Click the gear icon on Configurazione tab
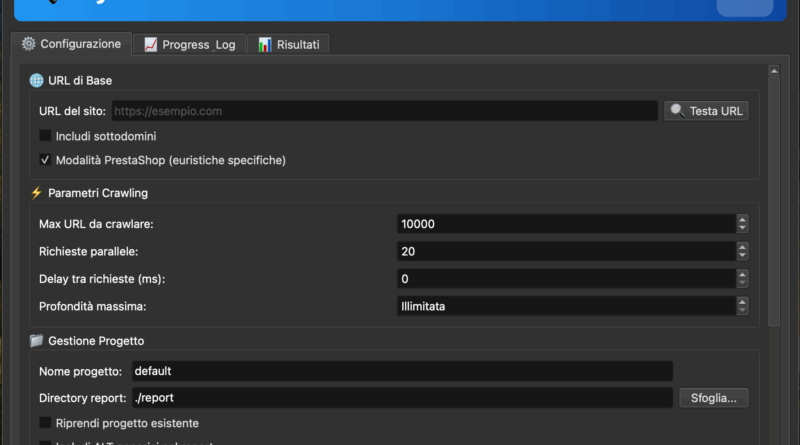Viewport: 800px width, 445px height. click(x=28, y=44)
